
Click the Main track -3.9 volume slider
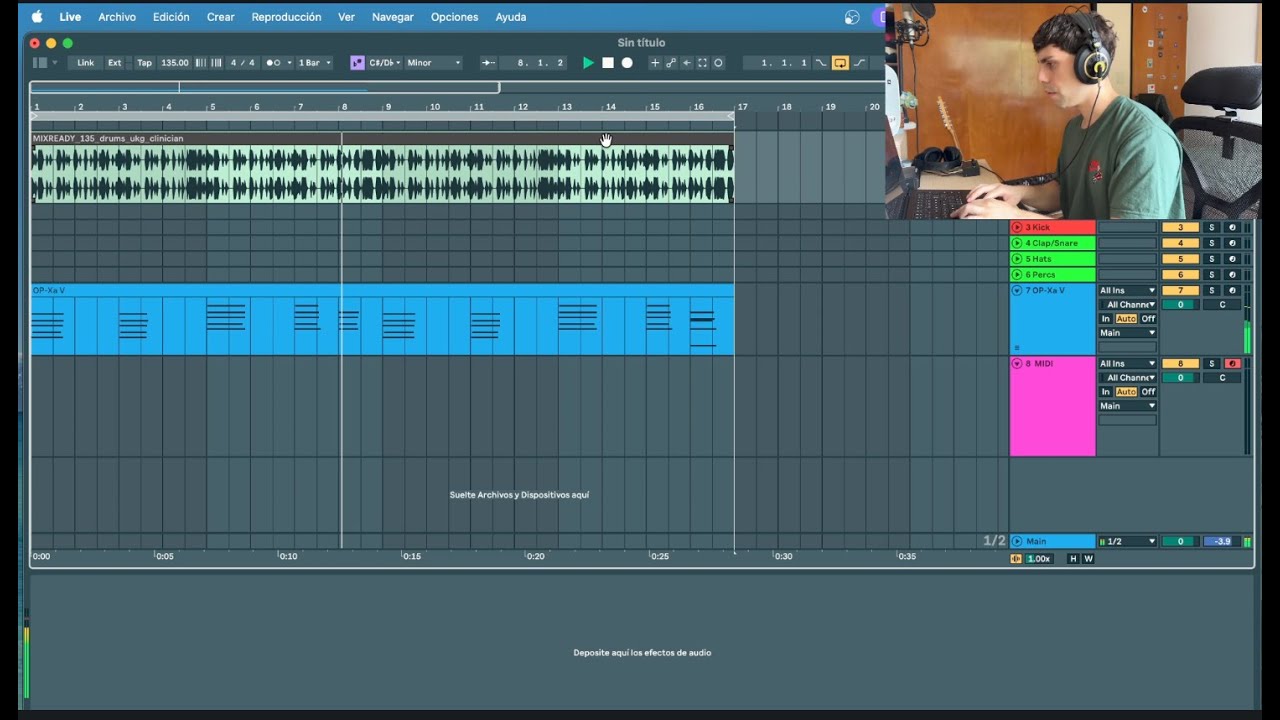(x=1222, y=541)
